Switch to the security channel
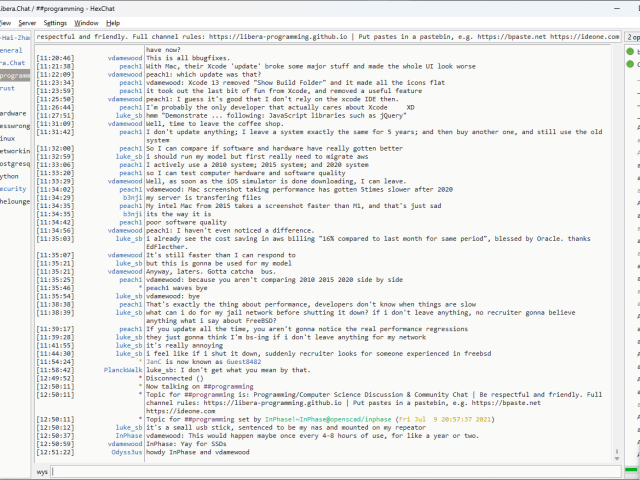Image resolution: width=640 pixels, height=480 pixels. coord(13,188)
